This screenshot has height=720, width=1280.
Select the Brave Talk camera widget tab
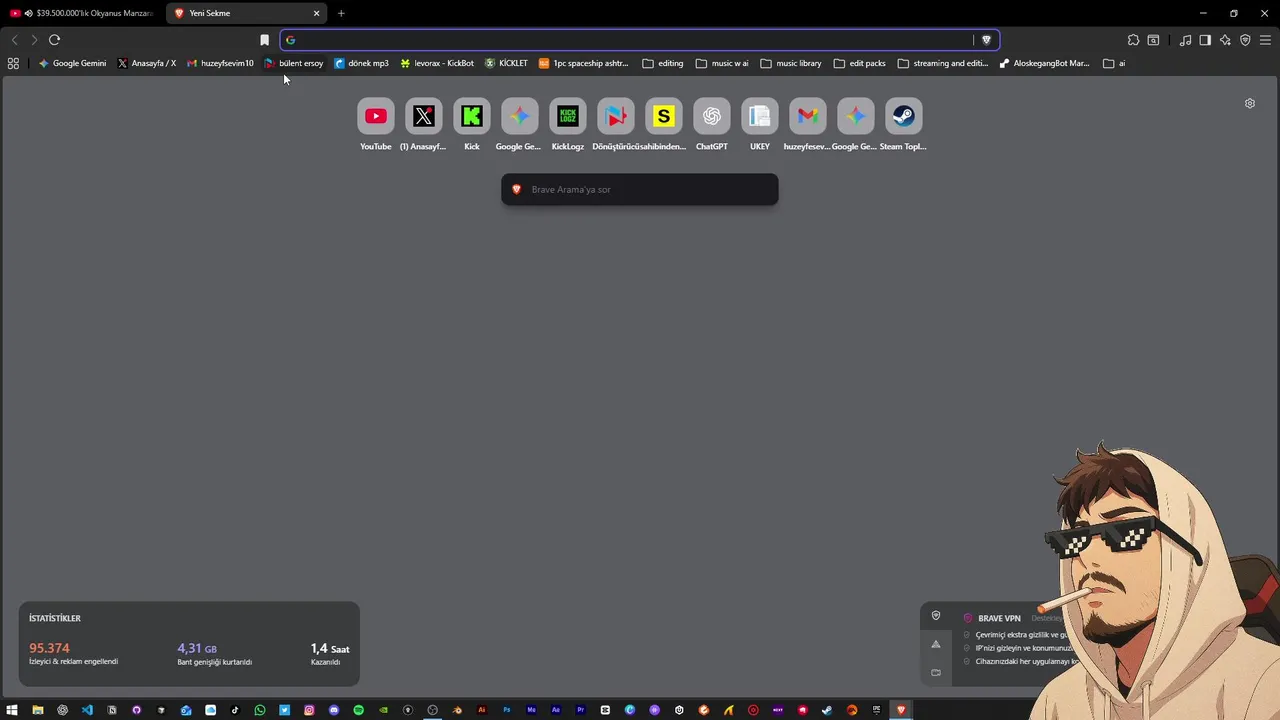[936, 672]
